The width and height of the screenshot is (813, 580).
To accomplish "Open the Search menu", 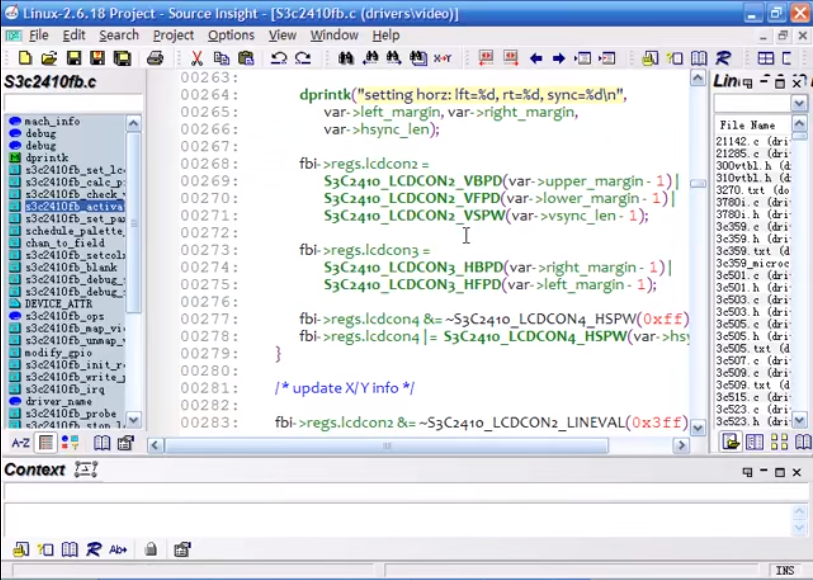I will pyautogui.click(x=119, y=35).
